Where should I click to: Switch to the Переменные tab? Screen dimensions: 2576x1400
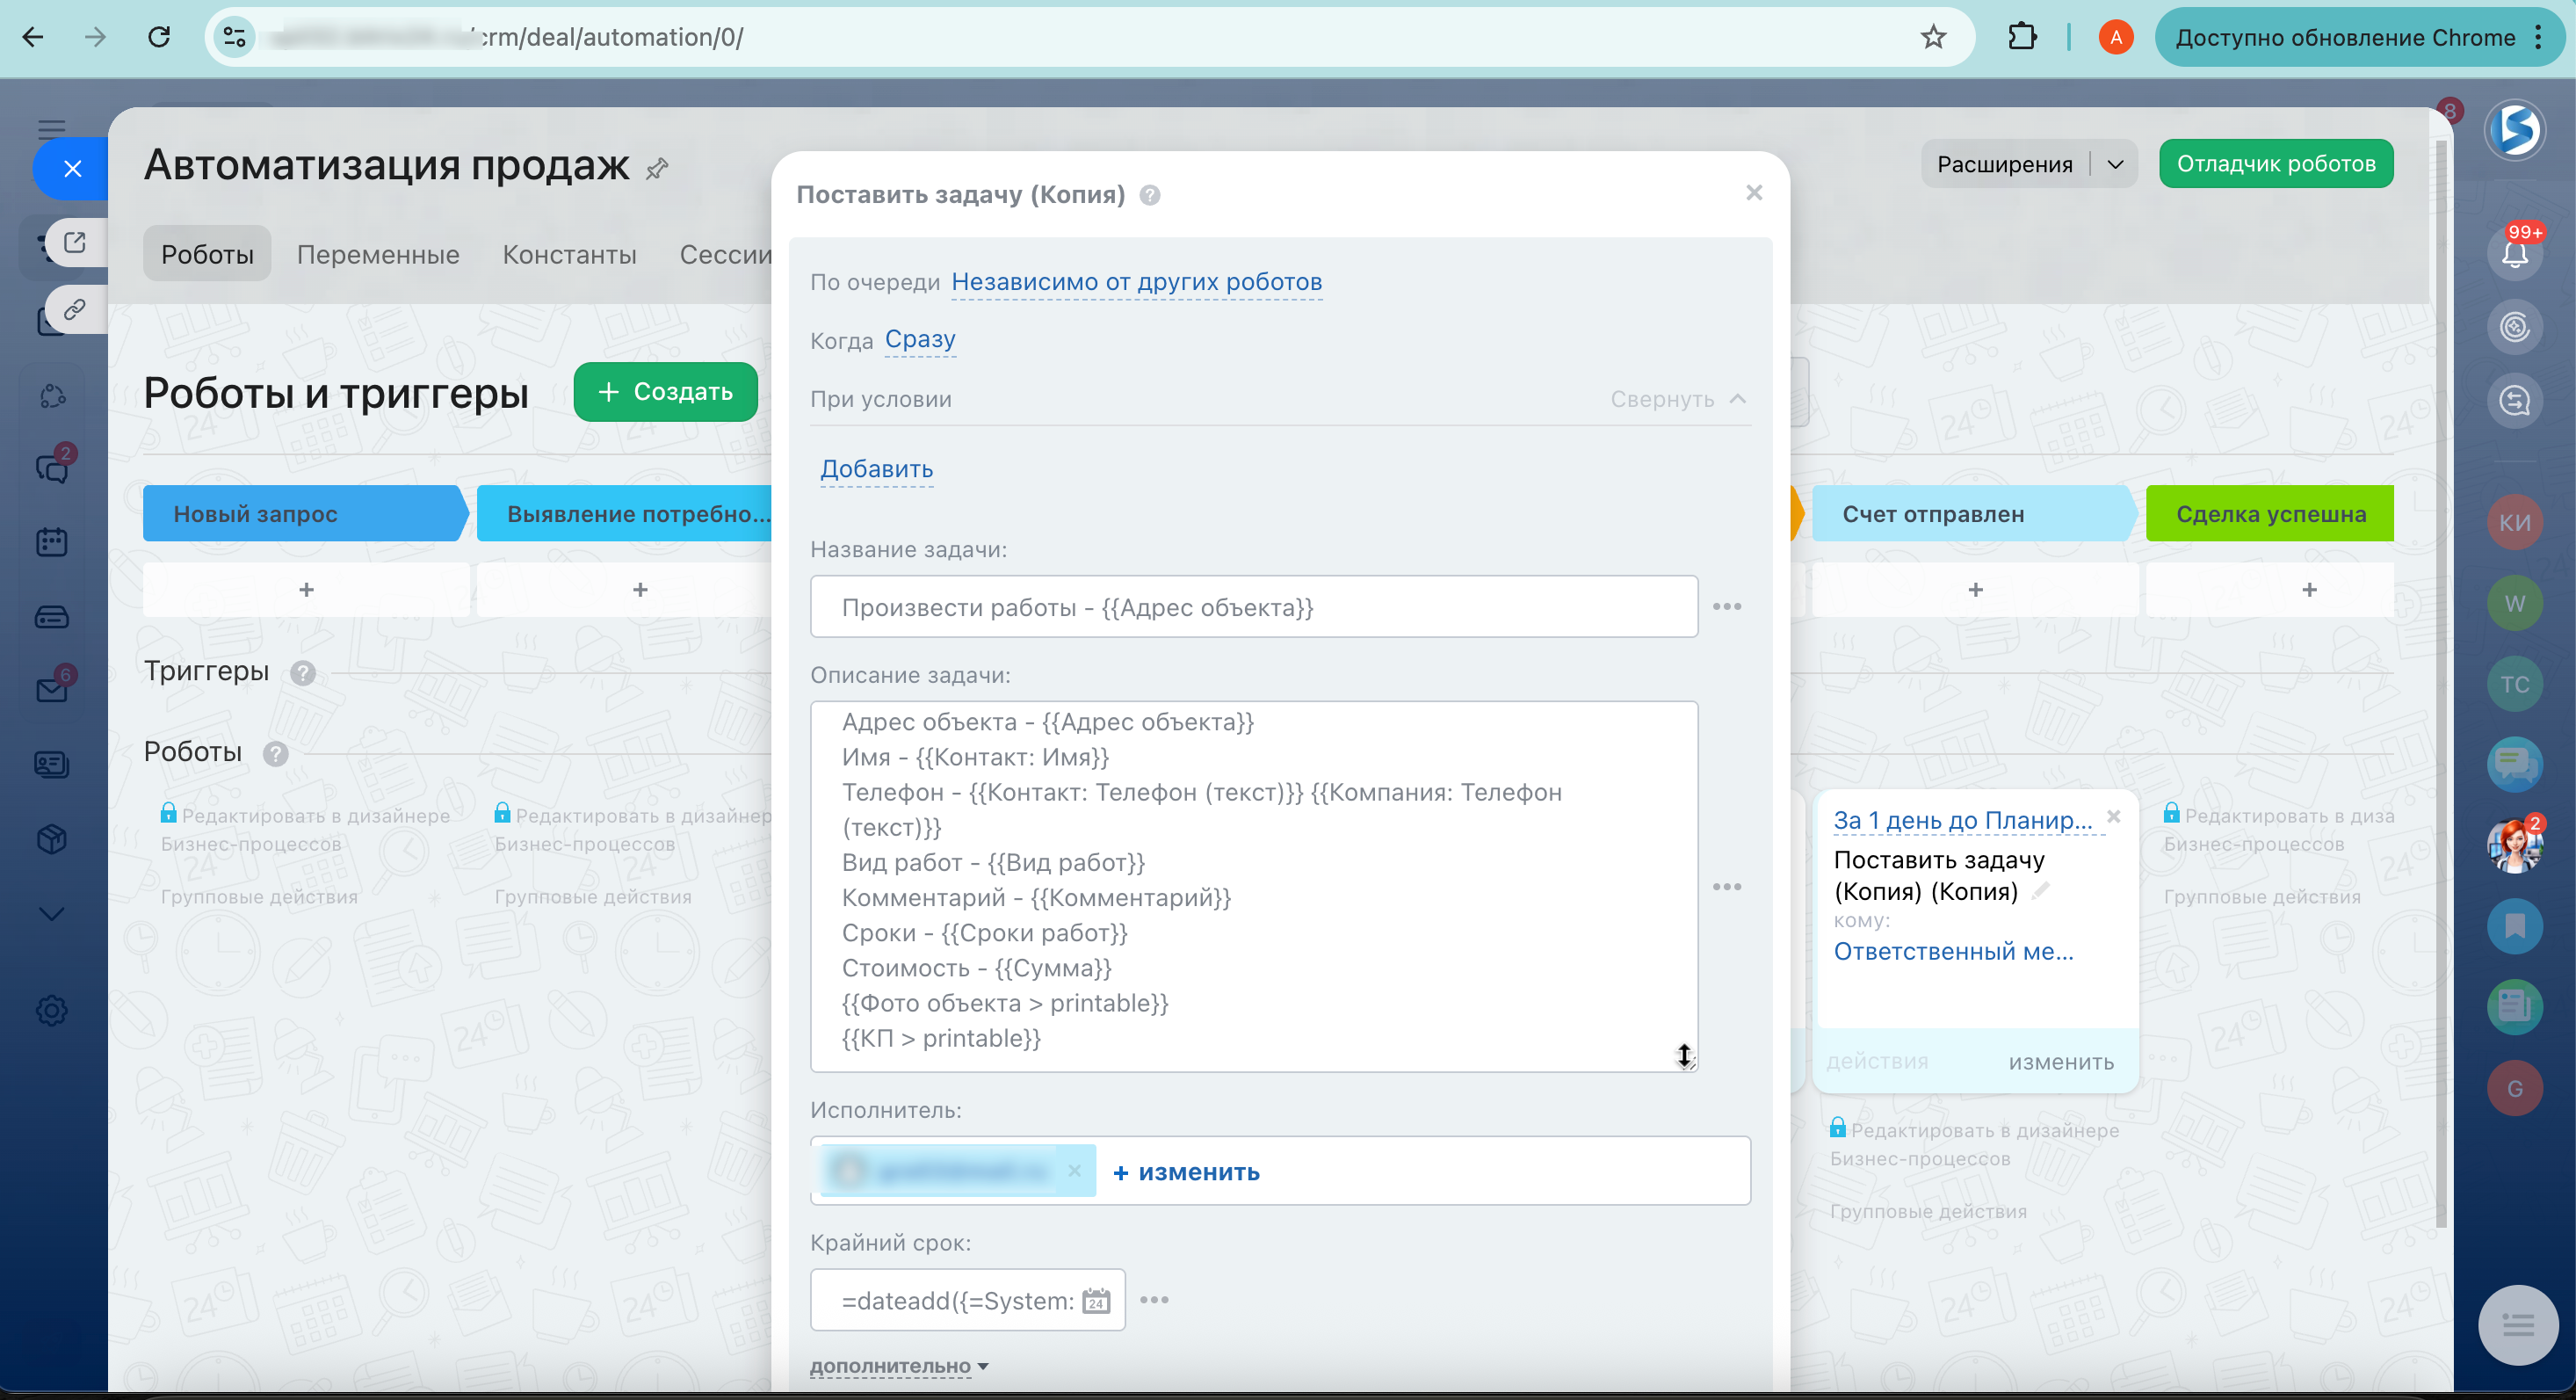click(378, 254)
